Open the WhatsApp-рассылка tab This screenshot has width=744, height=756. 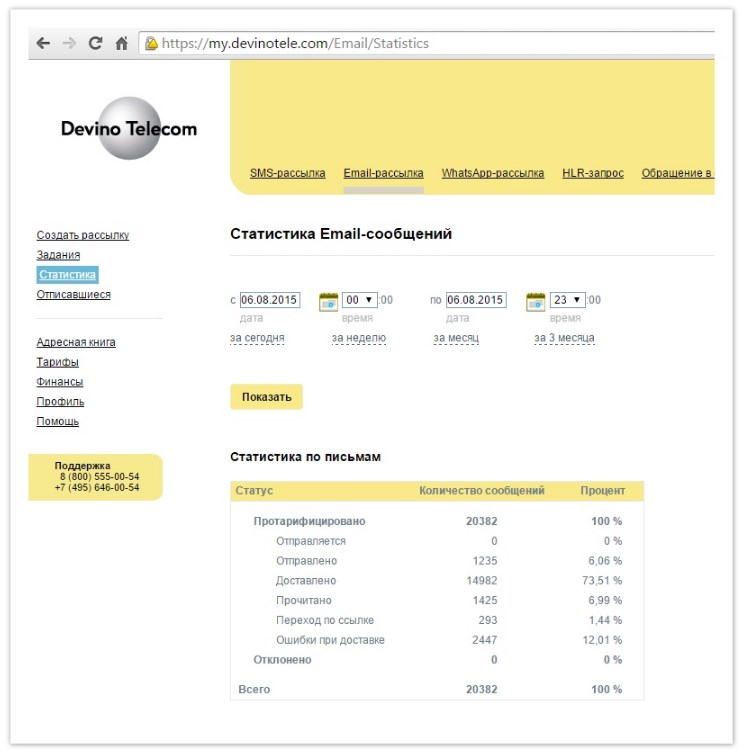click(493, 173)
